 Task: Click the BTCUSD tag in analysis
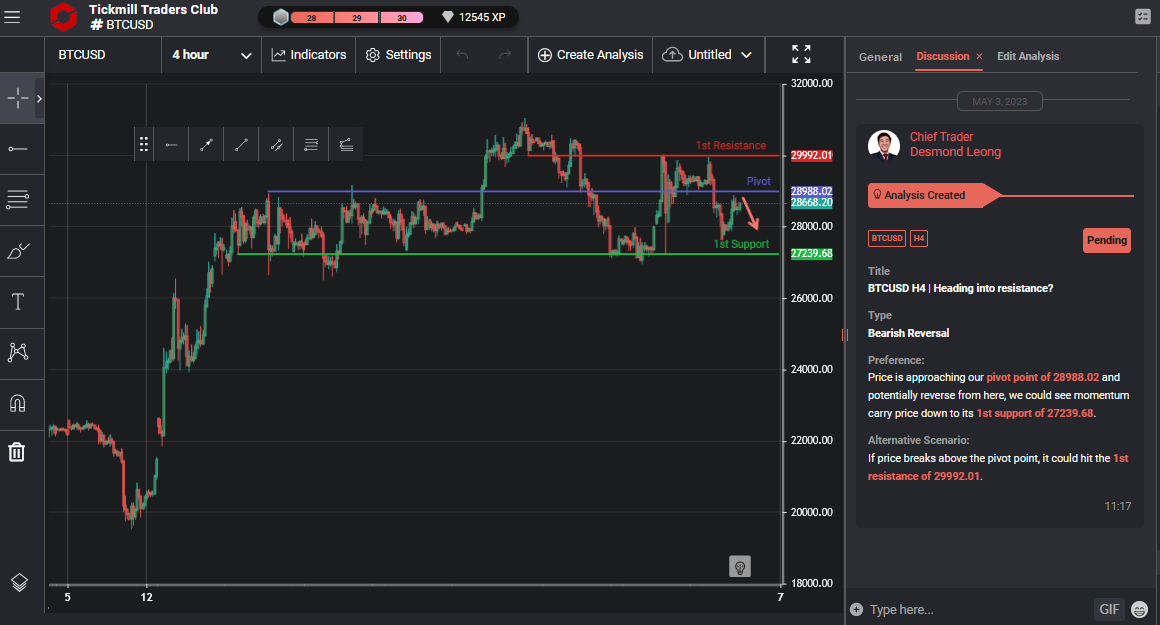tap(886, 238)
